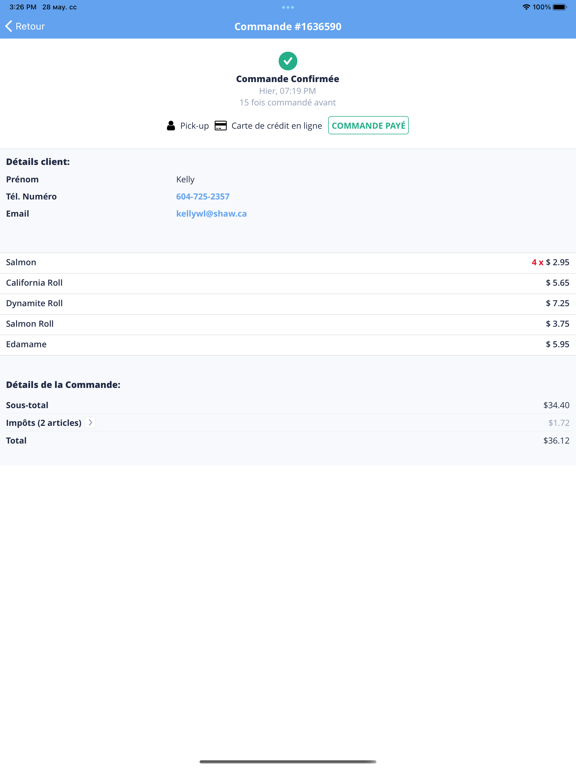The width and height of the screenshot is (576, 768).
Task: Tap the Wi-Fi status icon
Action: [526, 7]
